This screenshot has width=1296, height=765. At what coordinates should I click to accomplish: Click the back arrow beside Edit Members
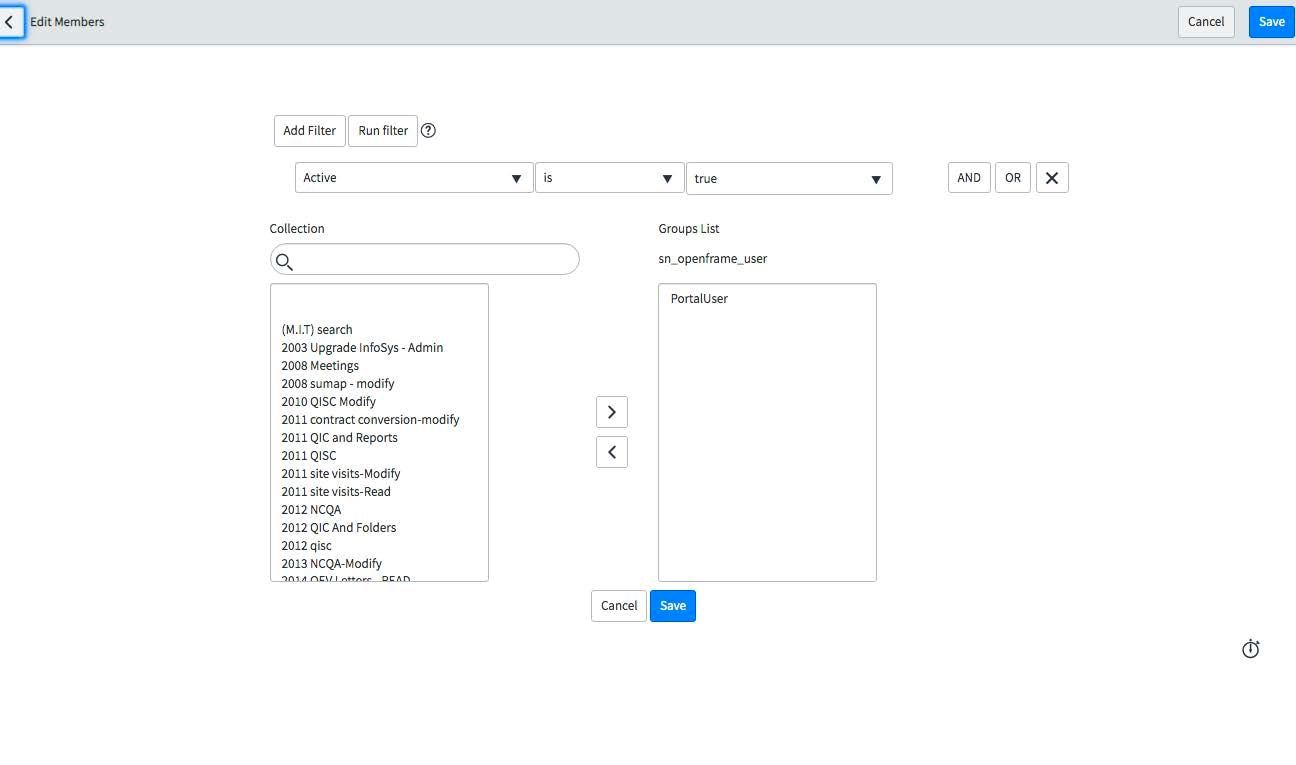[10, 21]
